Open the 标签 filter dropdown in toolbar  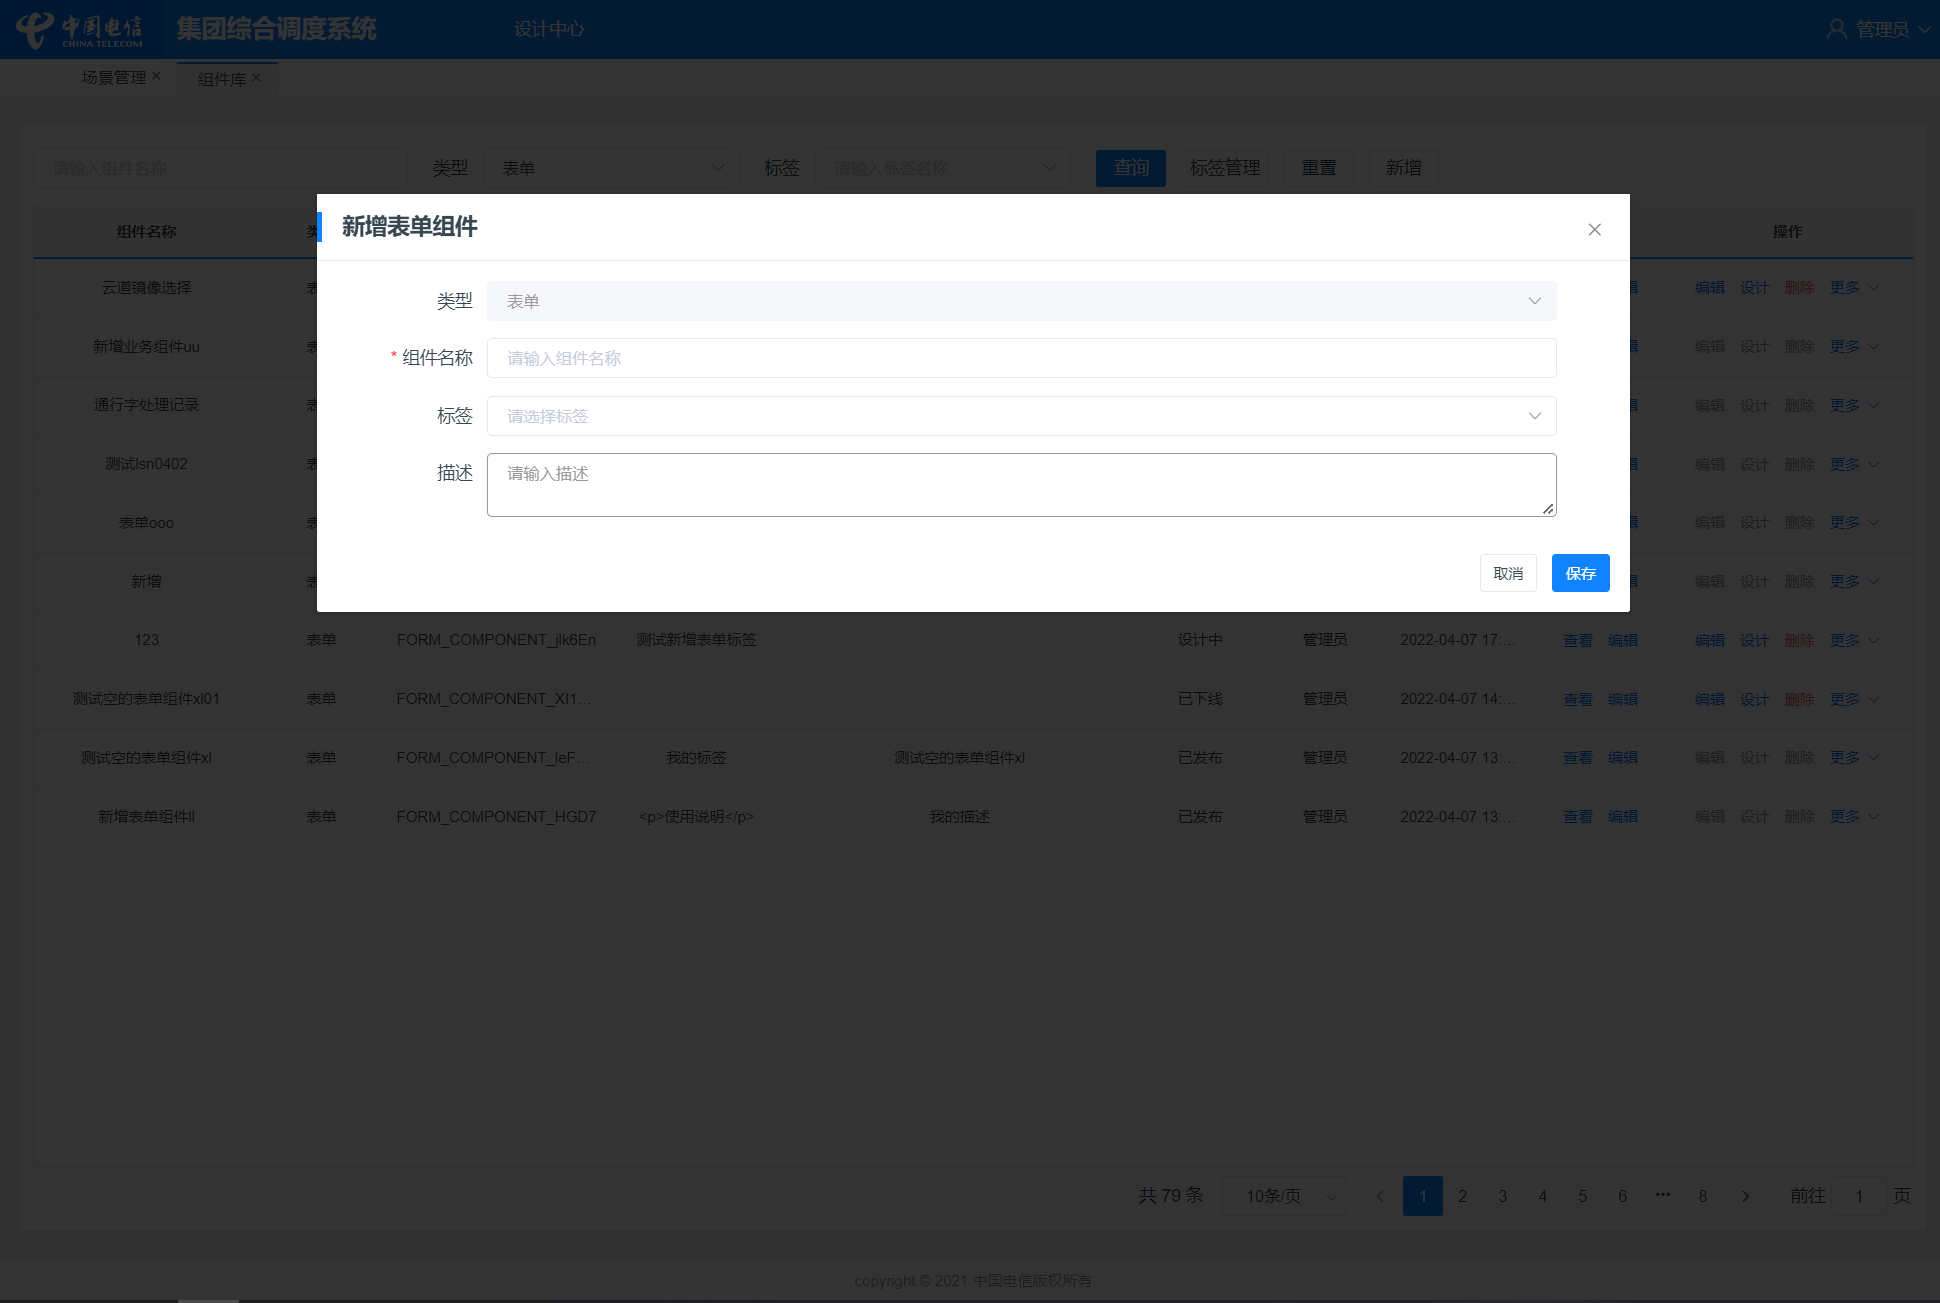943,168
